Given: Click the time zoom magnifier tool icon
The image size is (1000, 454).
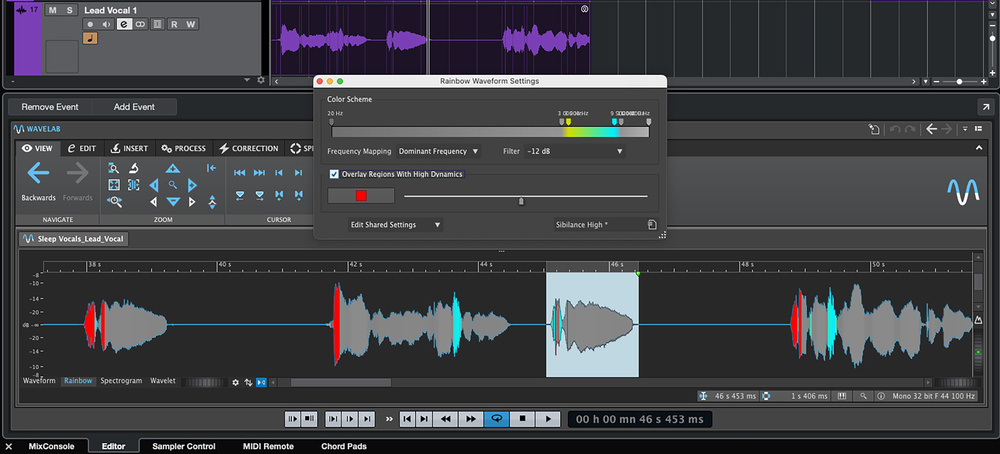Looking at the screenshot, I should [x=114, y=168].
